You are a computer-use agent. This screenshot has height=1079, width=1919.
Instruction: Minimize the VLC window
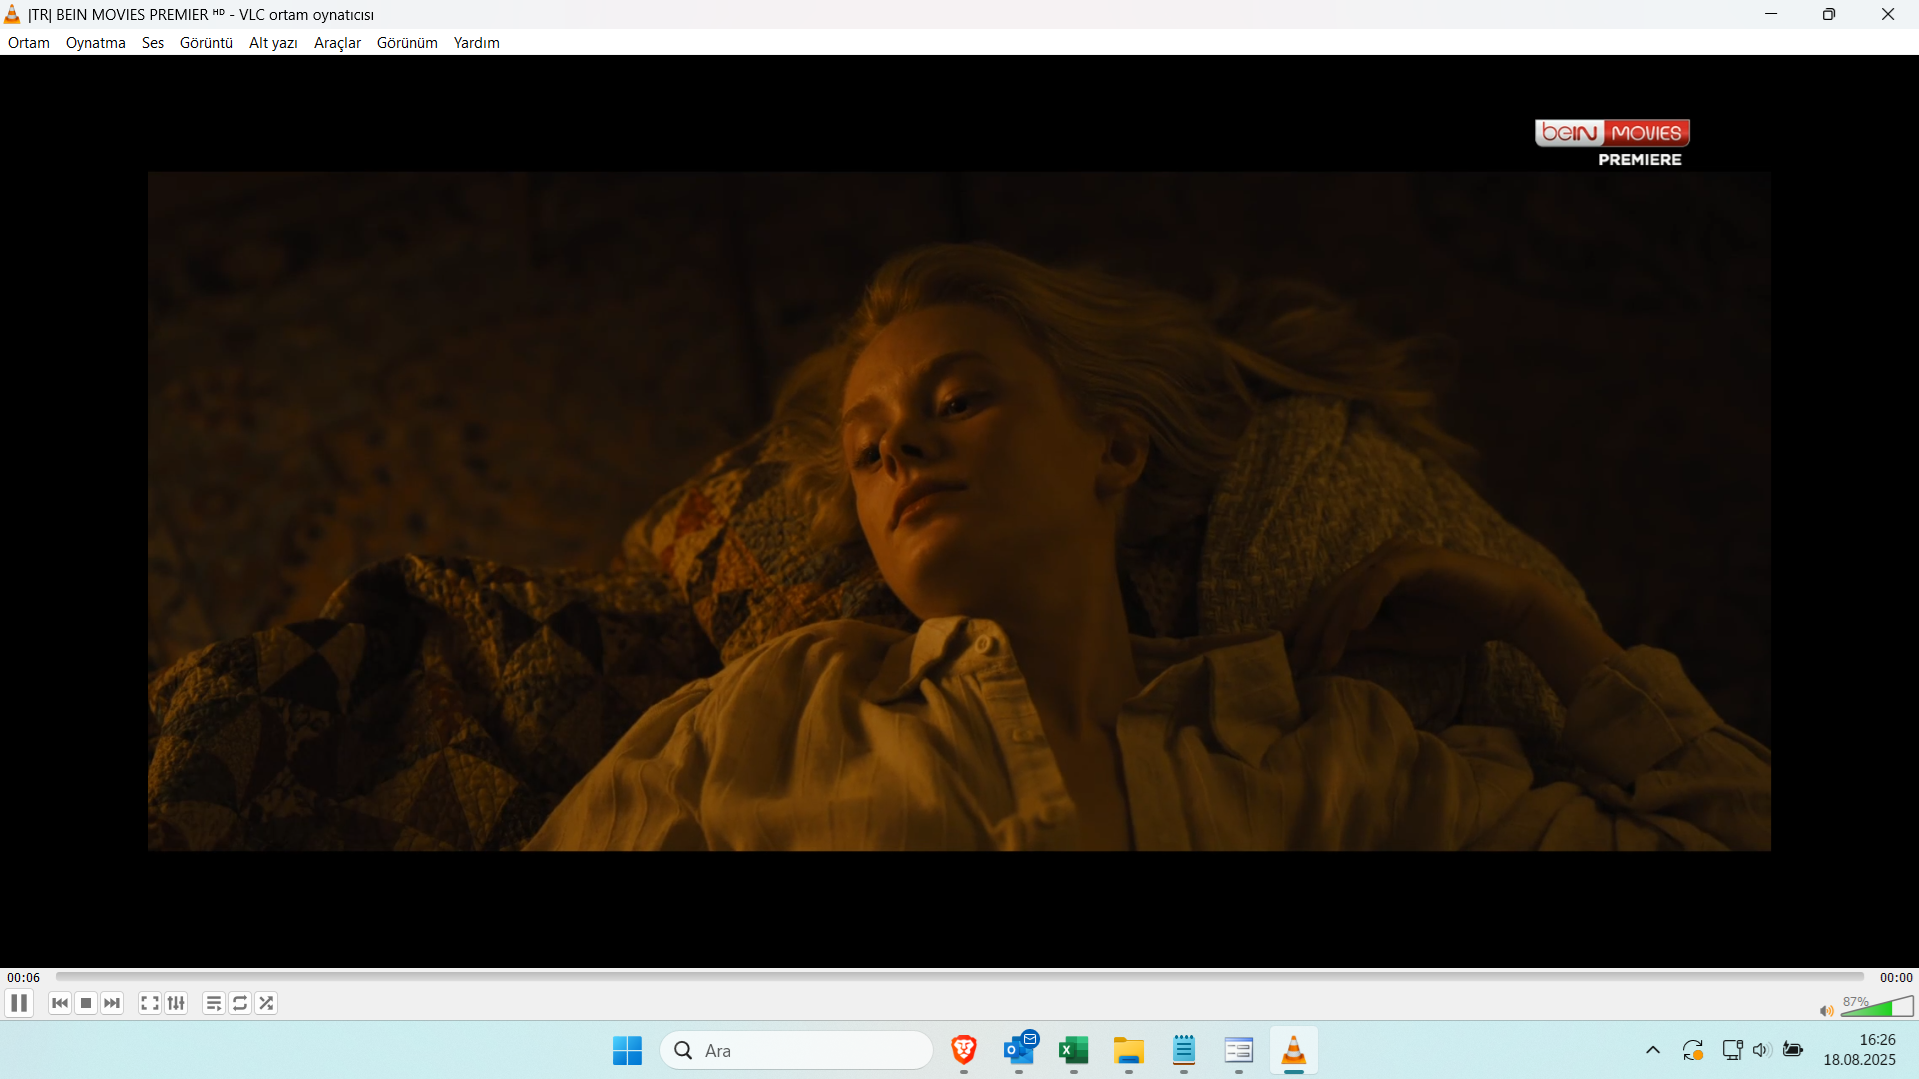[1771, 14]
